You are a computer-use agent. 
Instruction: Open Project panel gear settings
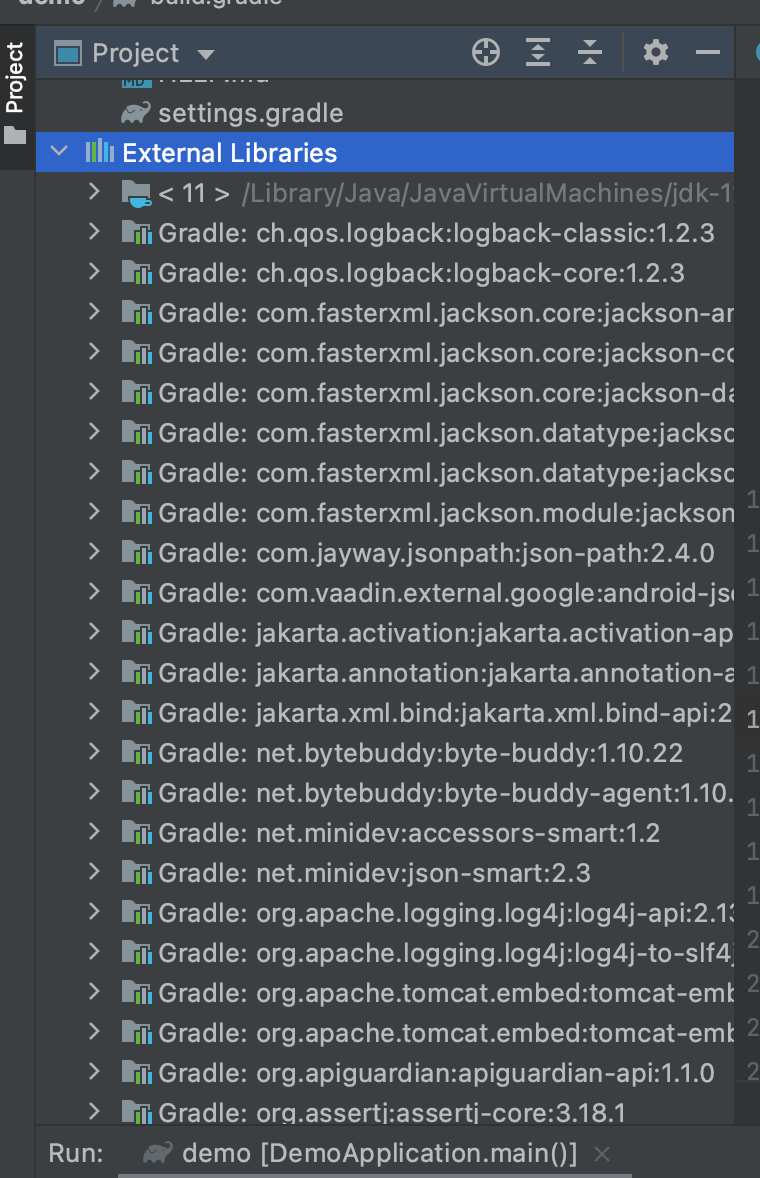point(656,53)
